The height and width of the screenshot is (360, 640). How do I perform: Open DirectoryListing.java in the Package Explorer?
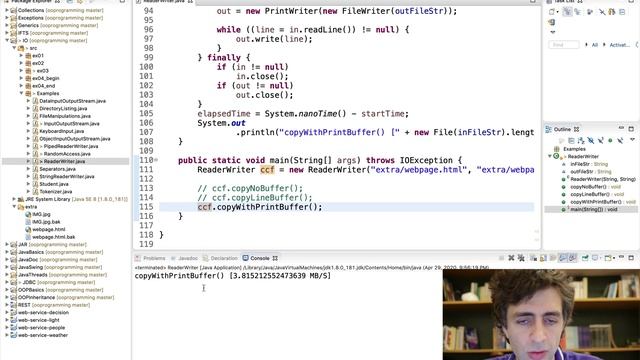(x=63, y=109)
